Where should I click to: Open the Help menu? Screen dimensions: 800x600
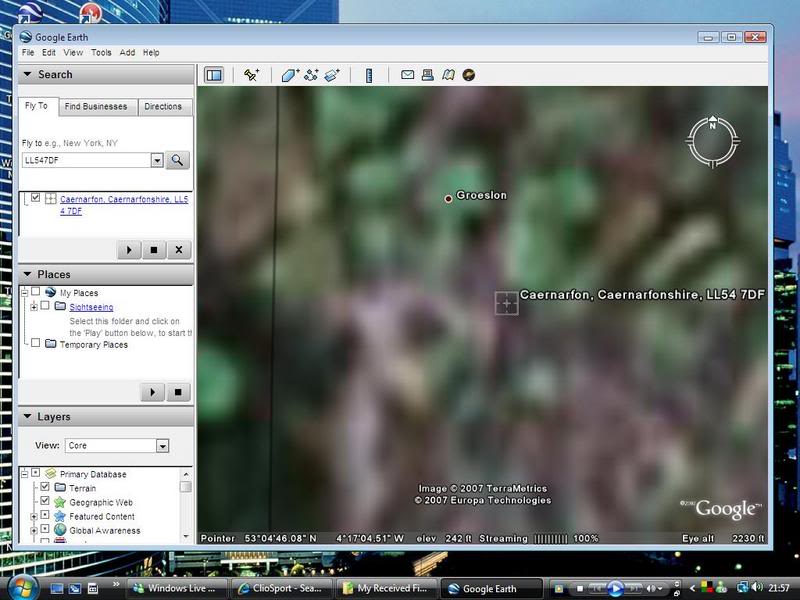(x=151, y=53)
